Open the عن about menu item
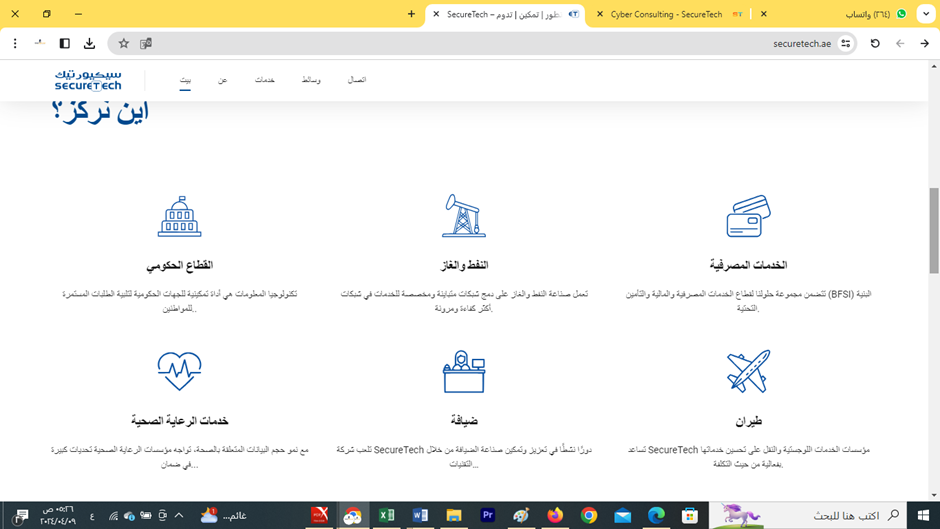Viewport: 940px width, 529px height. click(x=222, y=80)
